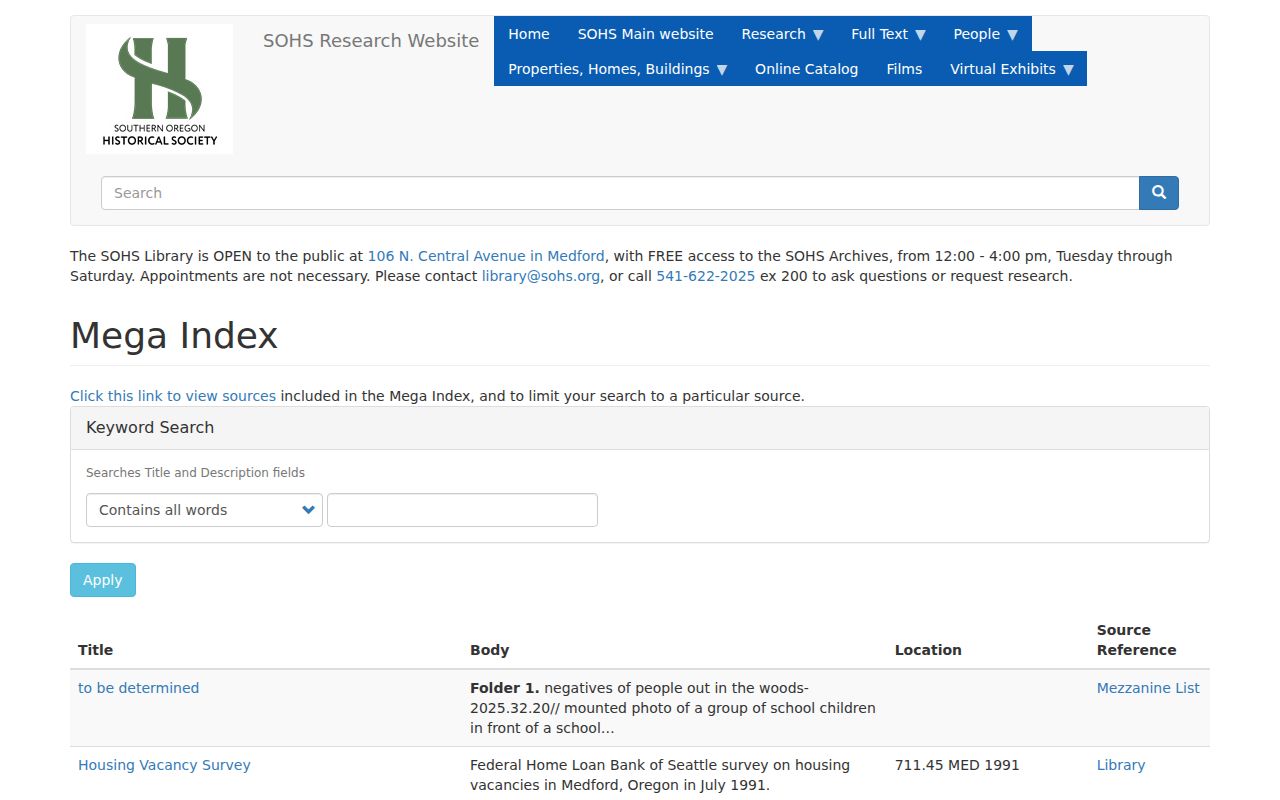
Task: Click the Folder 1 negatives description text
Action: coord(673,708)
